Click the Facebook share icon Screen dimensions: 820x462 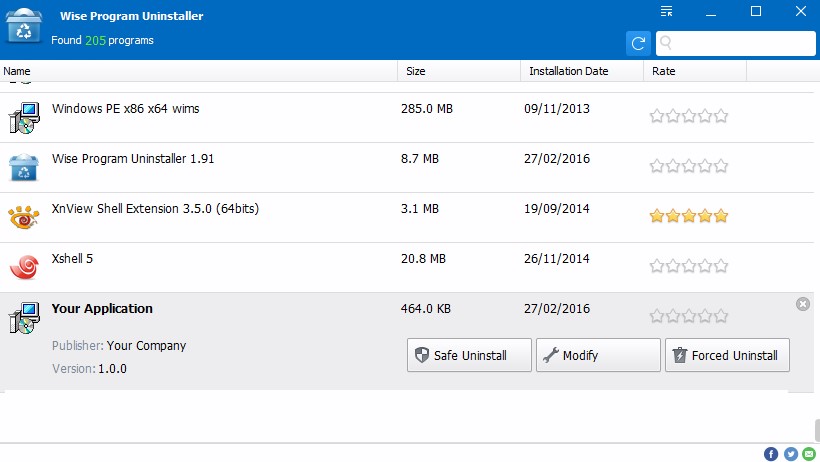pos(771,454)
